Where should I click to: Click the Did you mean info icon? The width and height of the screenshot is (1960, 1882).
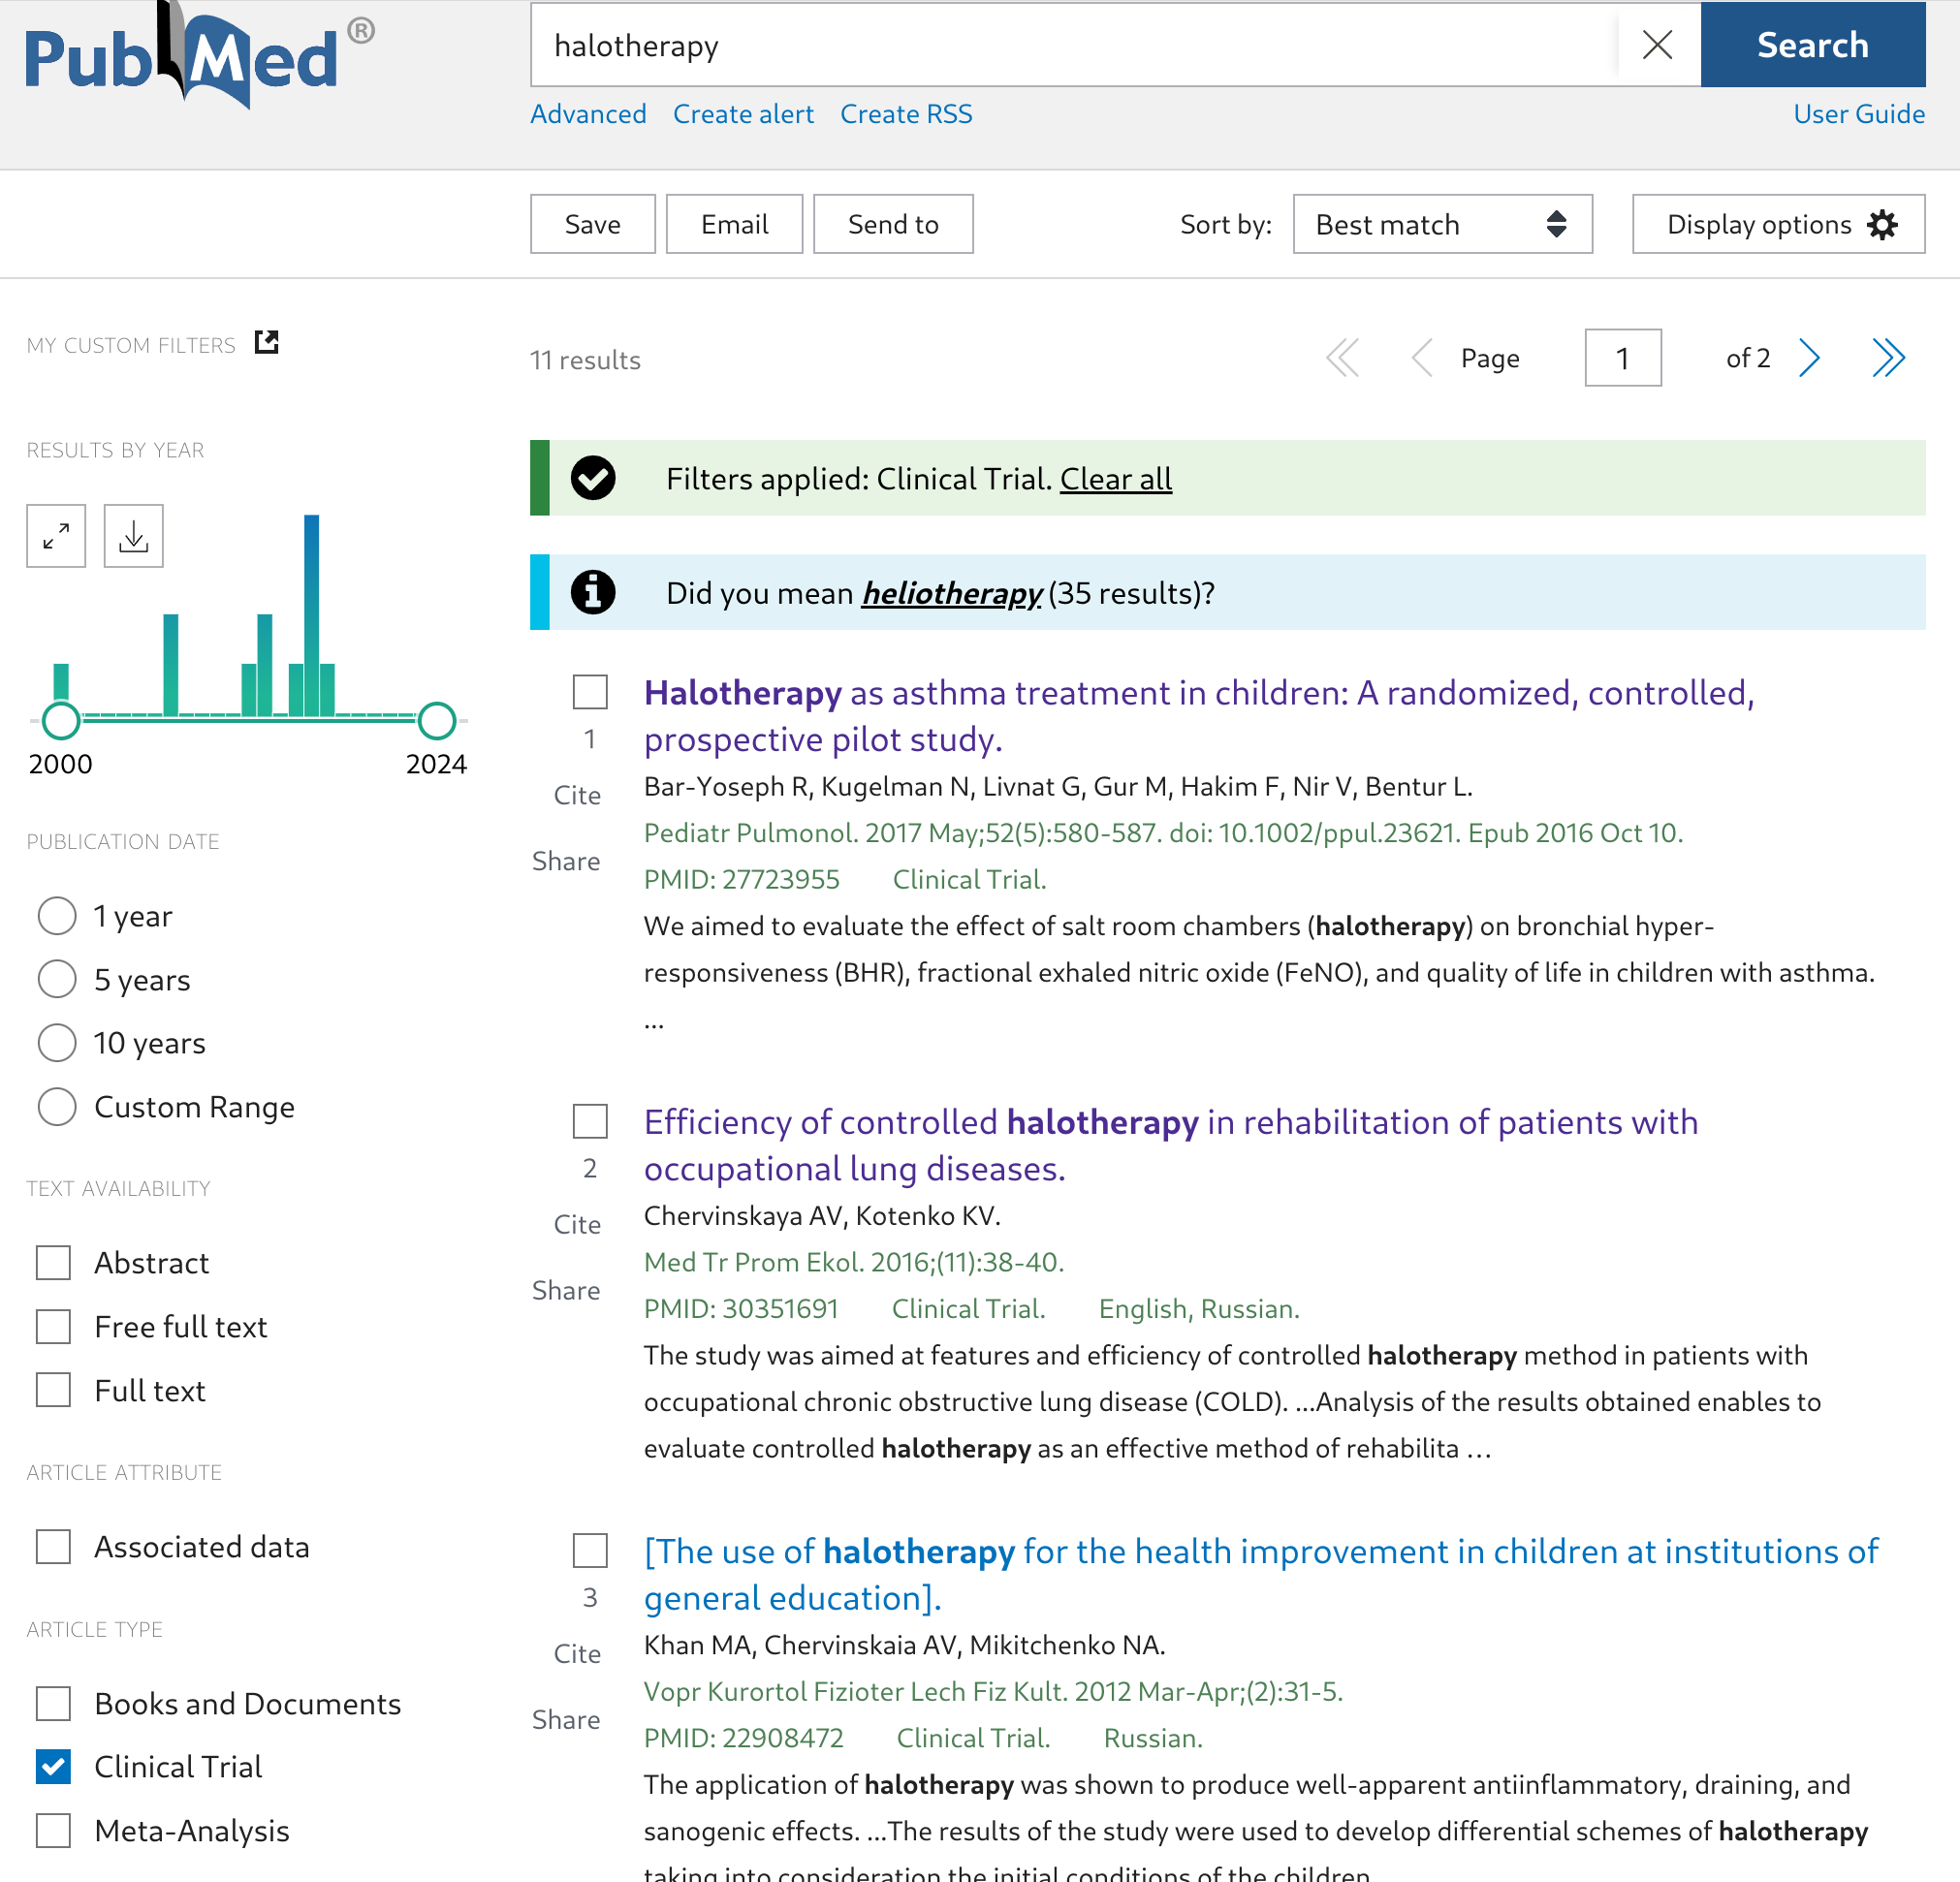[x=593, y=592]
